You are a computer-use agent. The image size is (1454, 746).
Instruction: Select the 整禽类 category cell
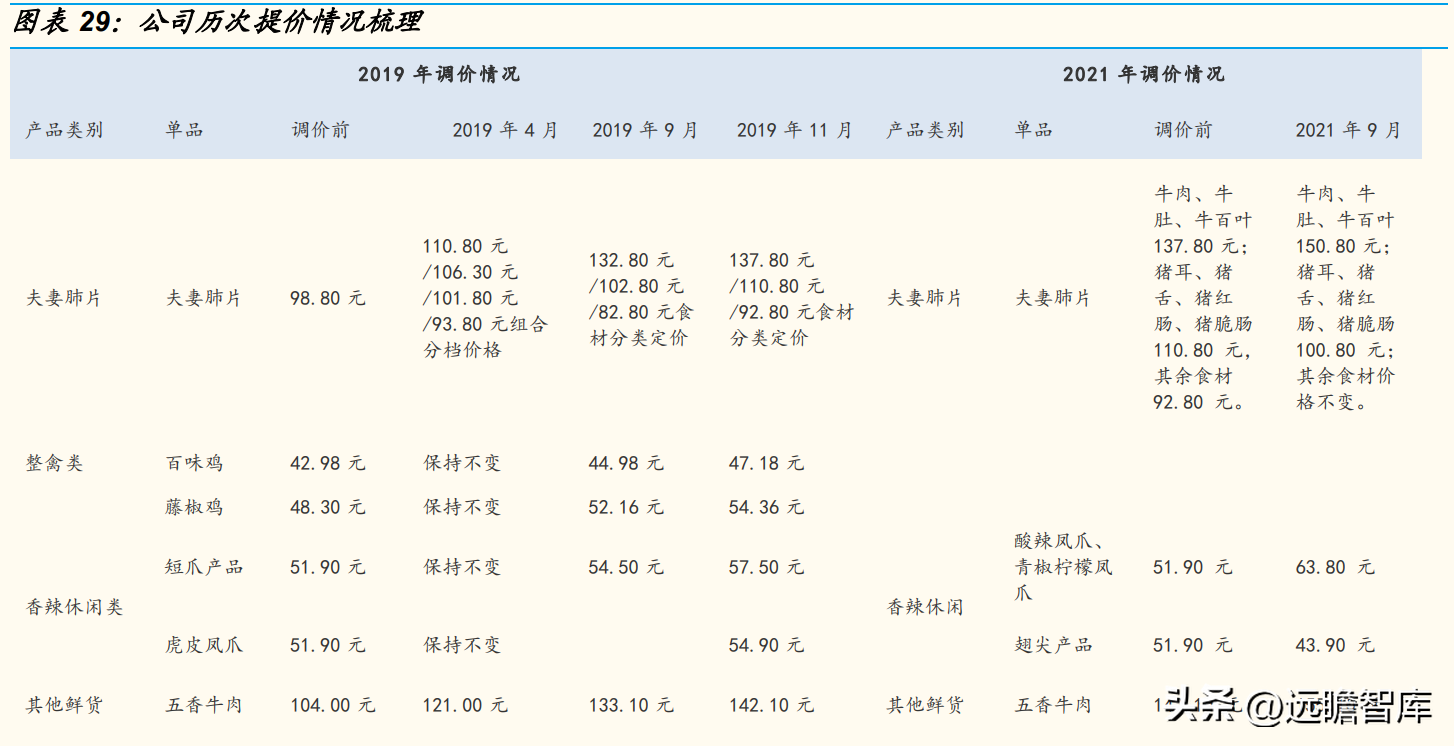coord(55,463)
